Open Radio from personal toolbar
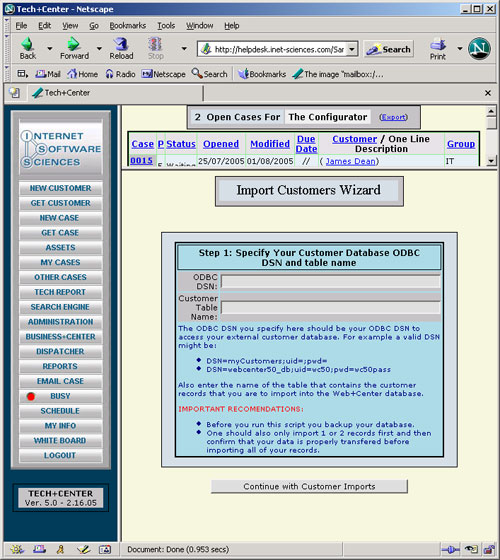 tap(120, 74)
